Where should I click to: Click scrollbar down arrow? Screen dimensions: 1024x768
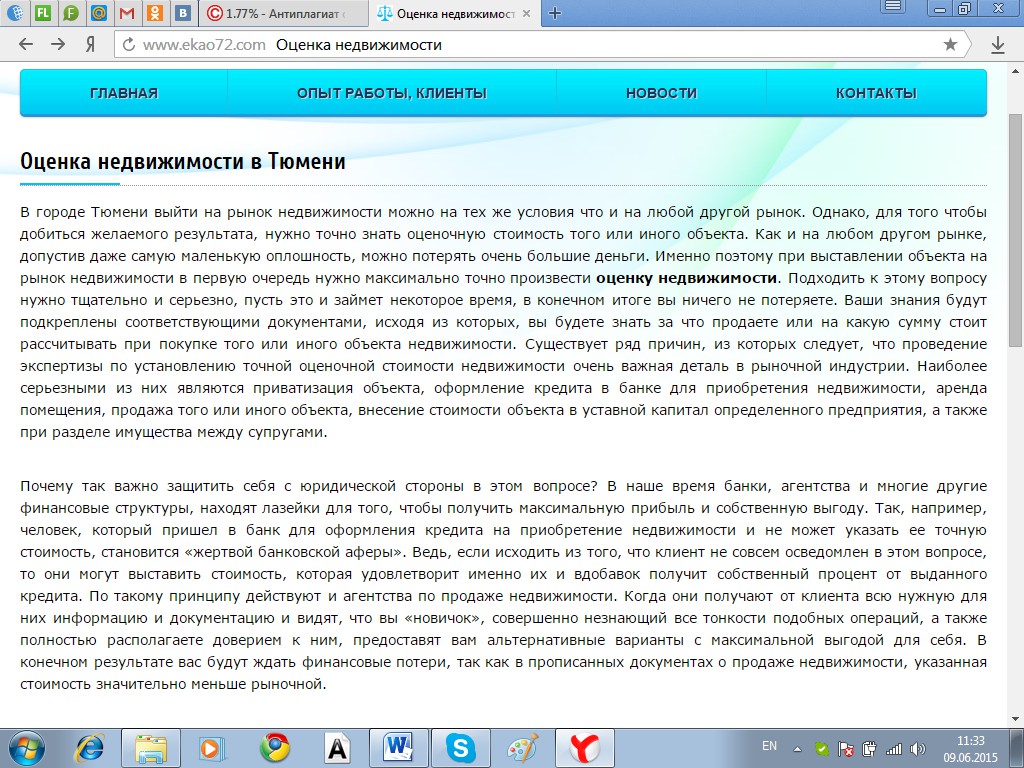(x=1016, y=718)
